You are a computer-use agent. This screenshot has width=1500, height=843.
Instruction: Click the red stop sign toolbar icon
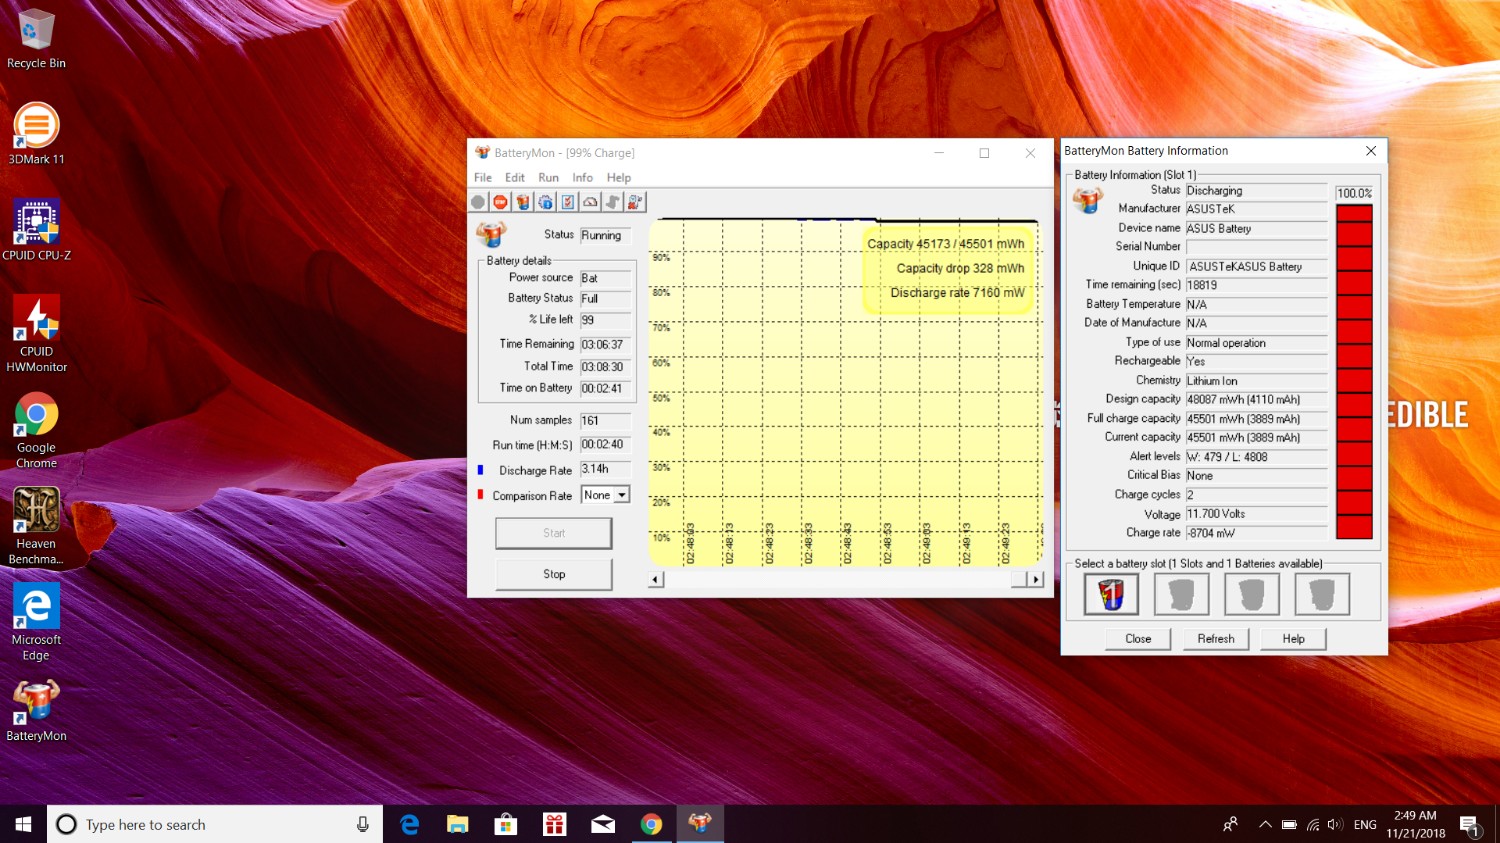click(x=500, y=202)
